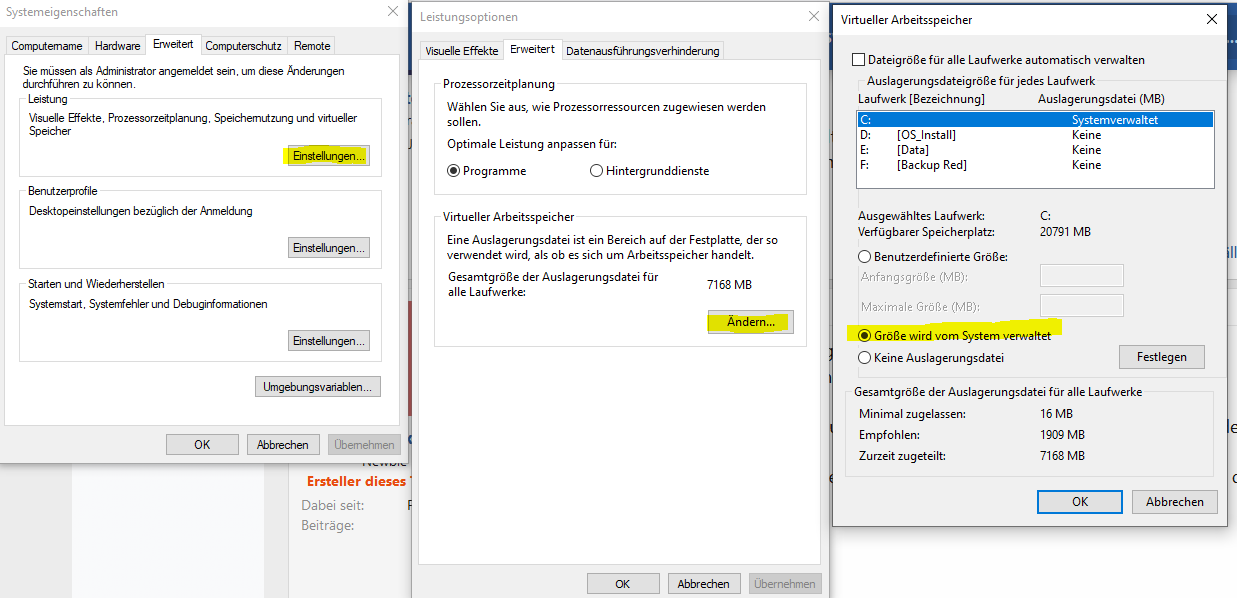Switch to the Remote tab
This screenshot has width=1237, height=598.
coord(310,45)
